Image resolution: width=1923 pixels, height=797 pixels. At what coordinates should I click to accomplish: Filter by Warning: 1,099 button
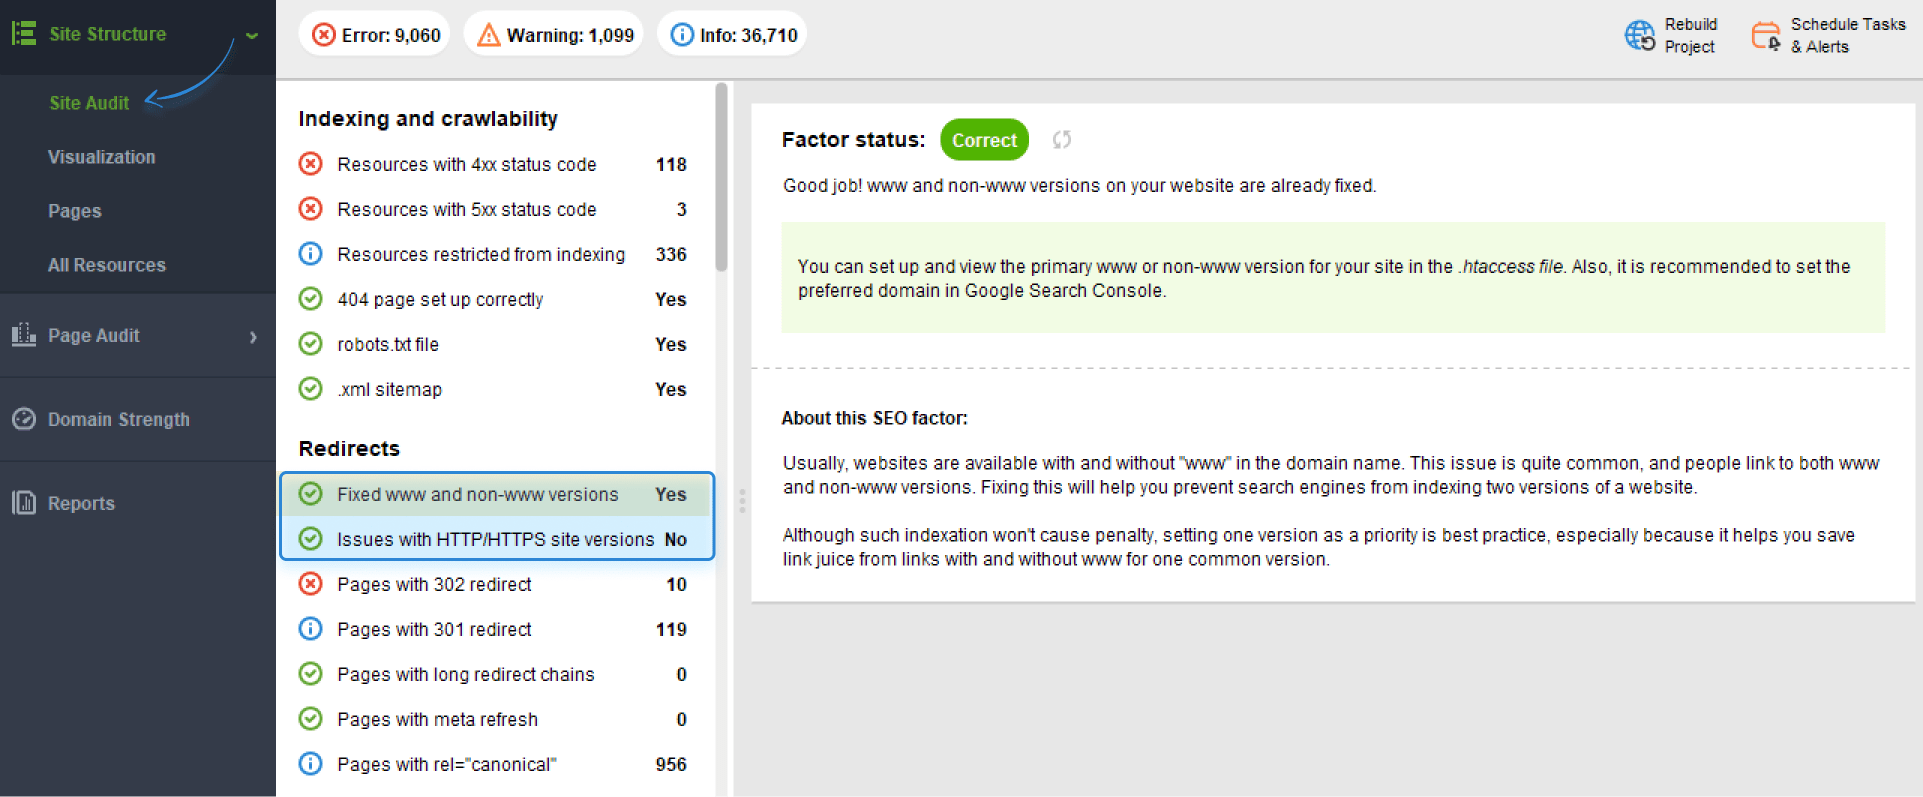coord(554,35)
